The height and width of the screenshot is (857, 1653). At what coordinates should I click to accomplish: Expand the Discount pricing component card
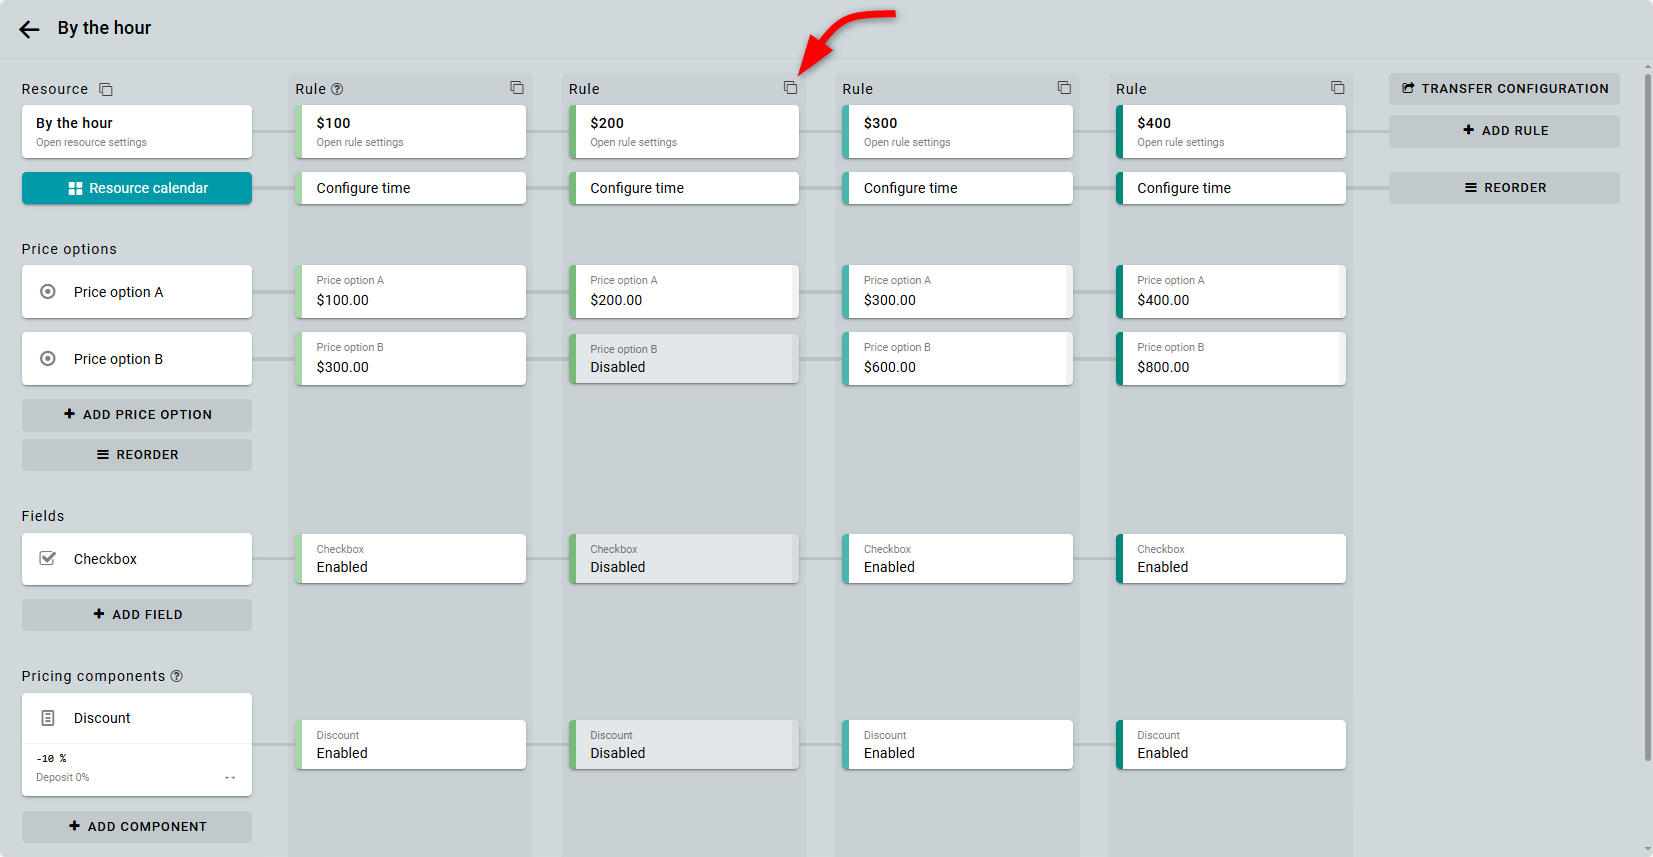(x=137, y=718)
